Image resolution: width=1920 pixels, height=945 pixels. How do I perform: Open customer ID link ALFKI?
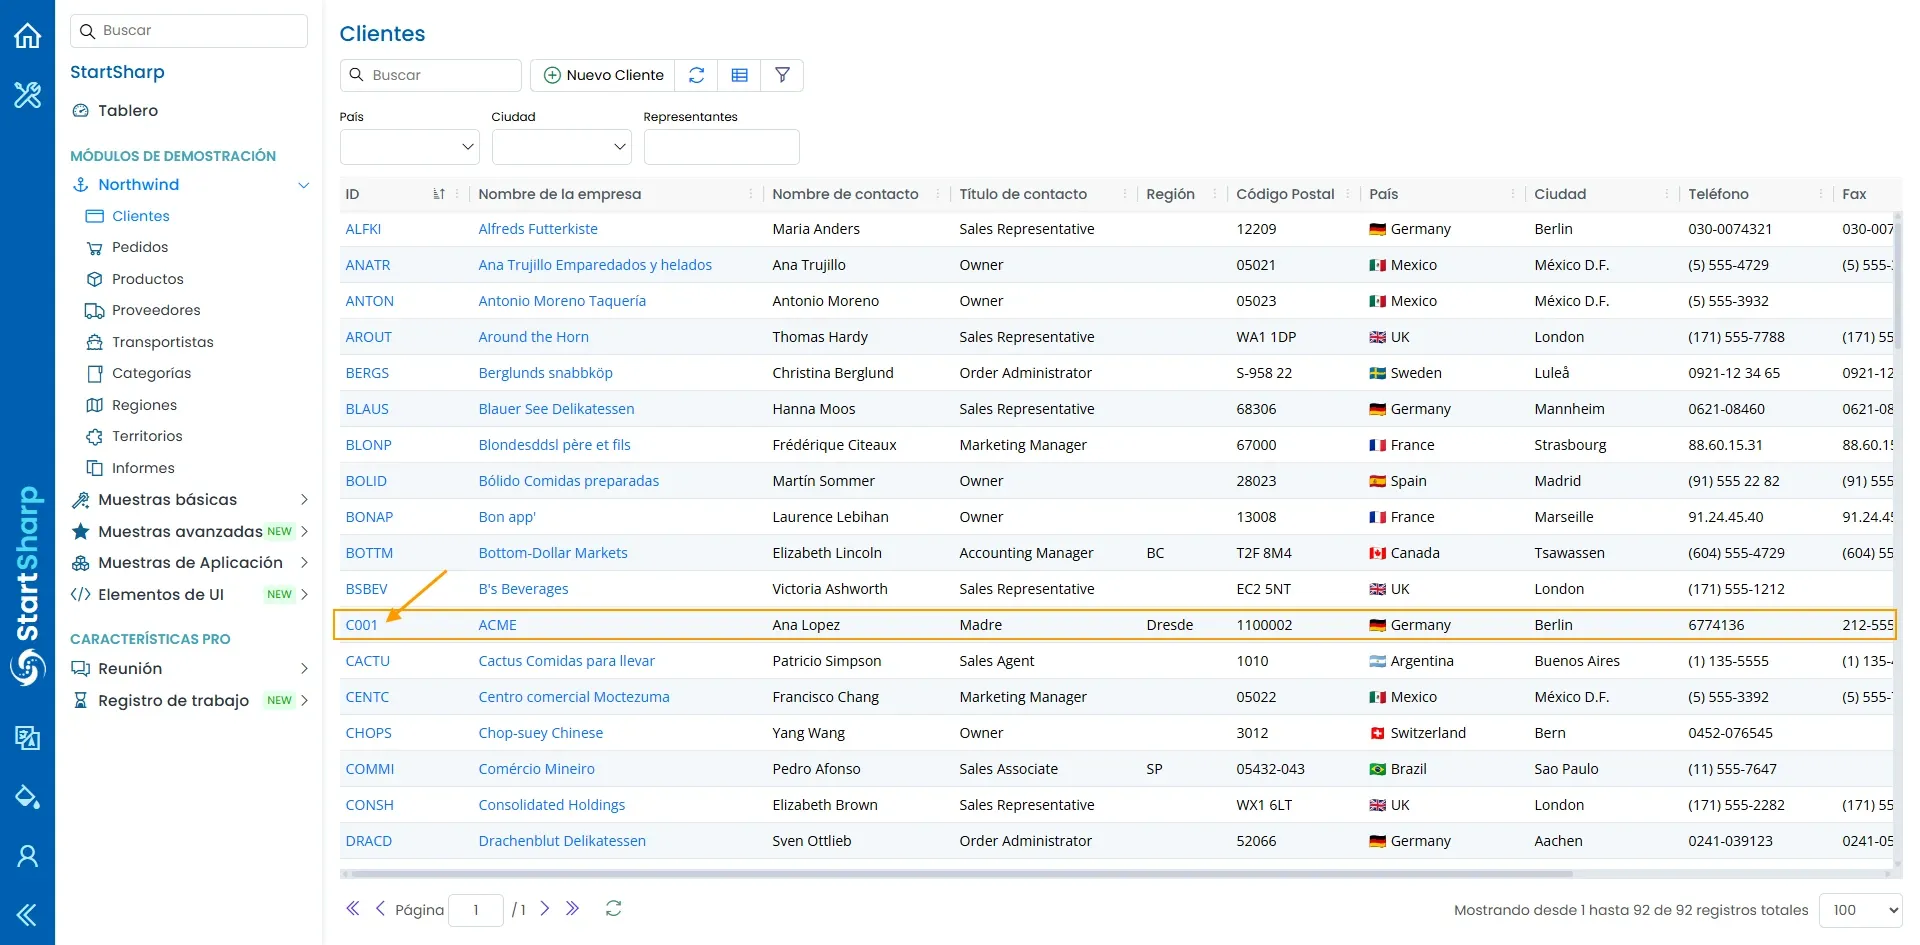(363, 229)
